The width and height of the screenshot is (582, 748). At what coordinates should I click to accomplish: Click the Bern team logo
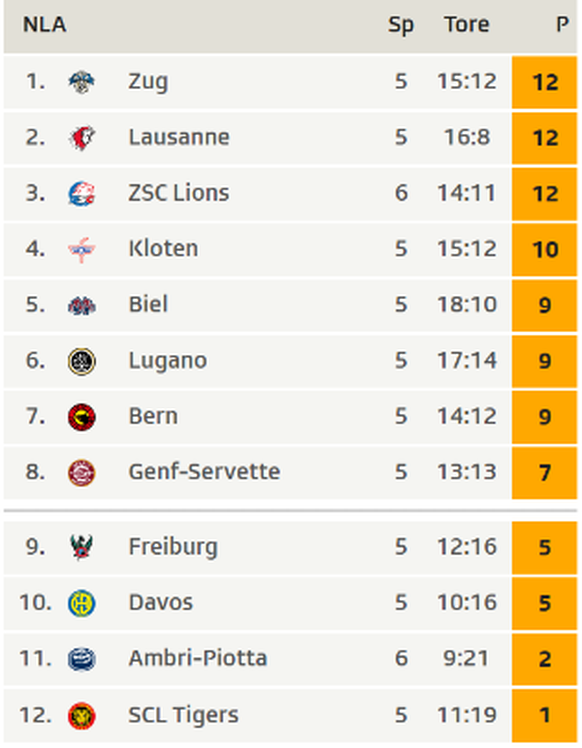tap(82, 417)
